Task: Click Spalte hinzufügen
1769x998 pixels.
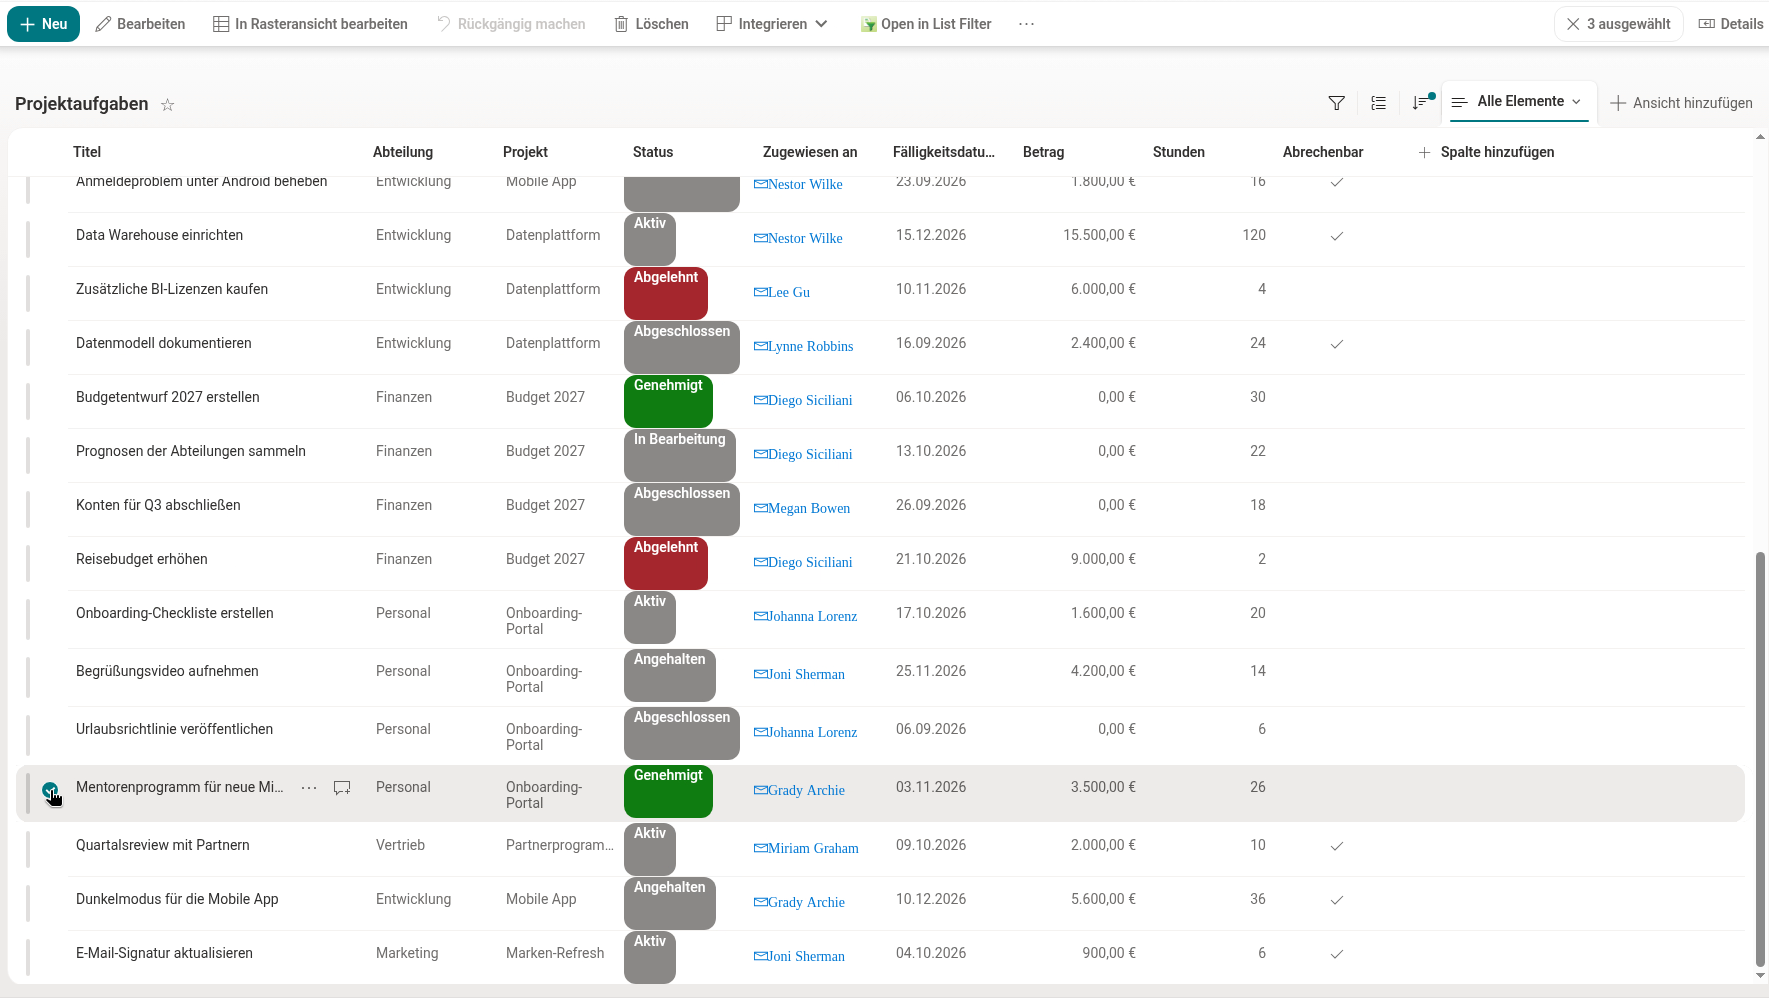Action: (x=1486, y=152)
